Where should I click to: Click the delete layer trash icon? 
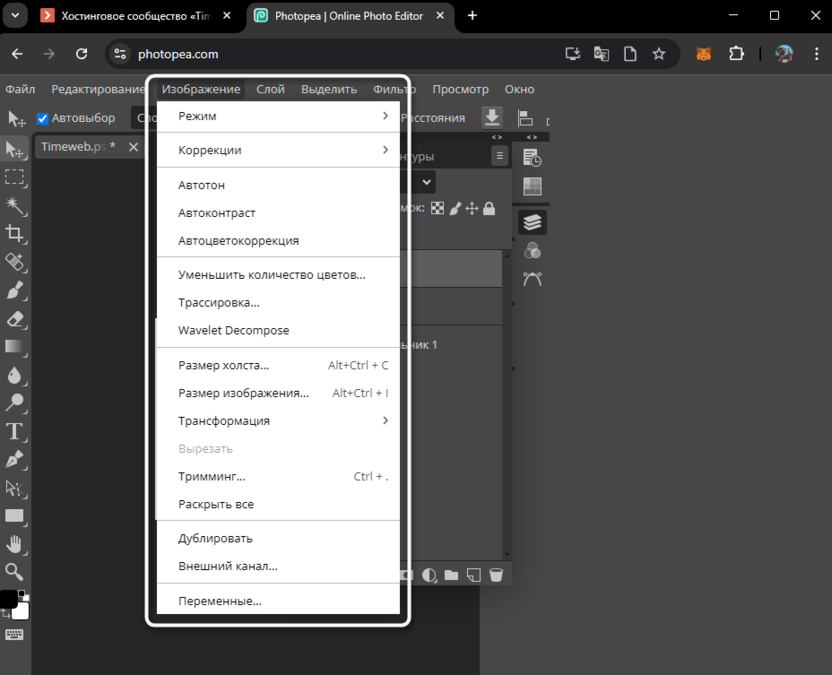(495, 575)
